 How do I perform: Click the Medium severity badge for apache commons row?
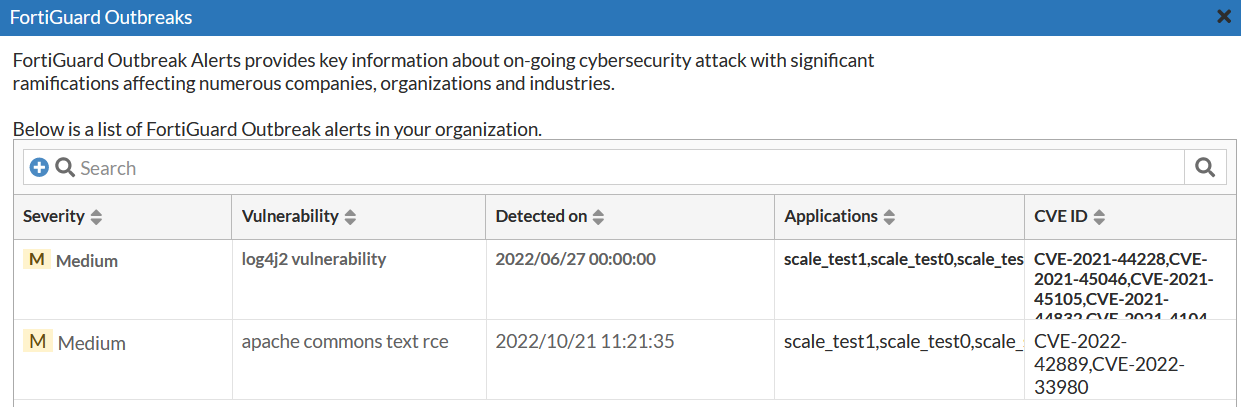[37, 342]
